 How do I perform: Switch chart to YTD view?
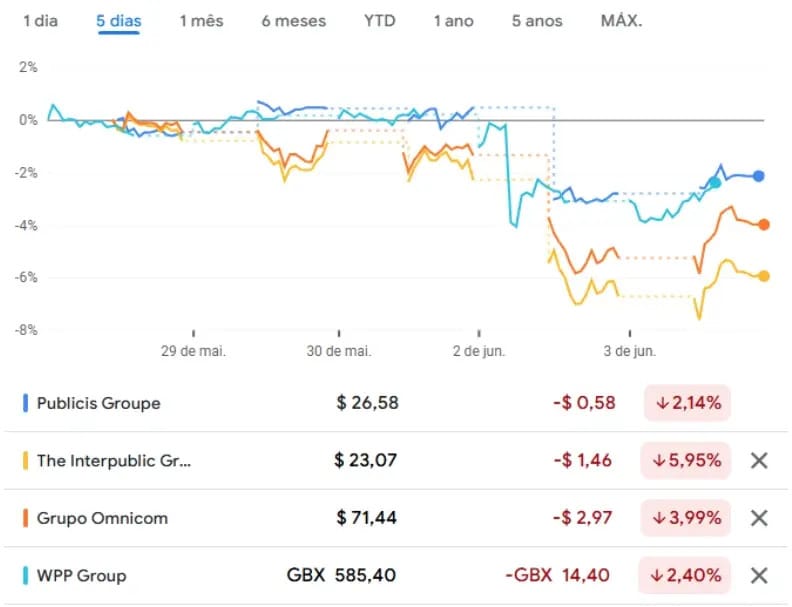(380, 21)
